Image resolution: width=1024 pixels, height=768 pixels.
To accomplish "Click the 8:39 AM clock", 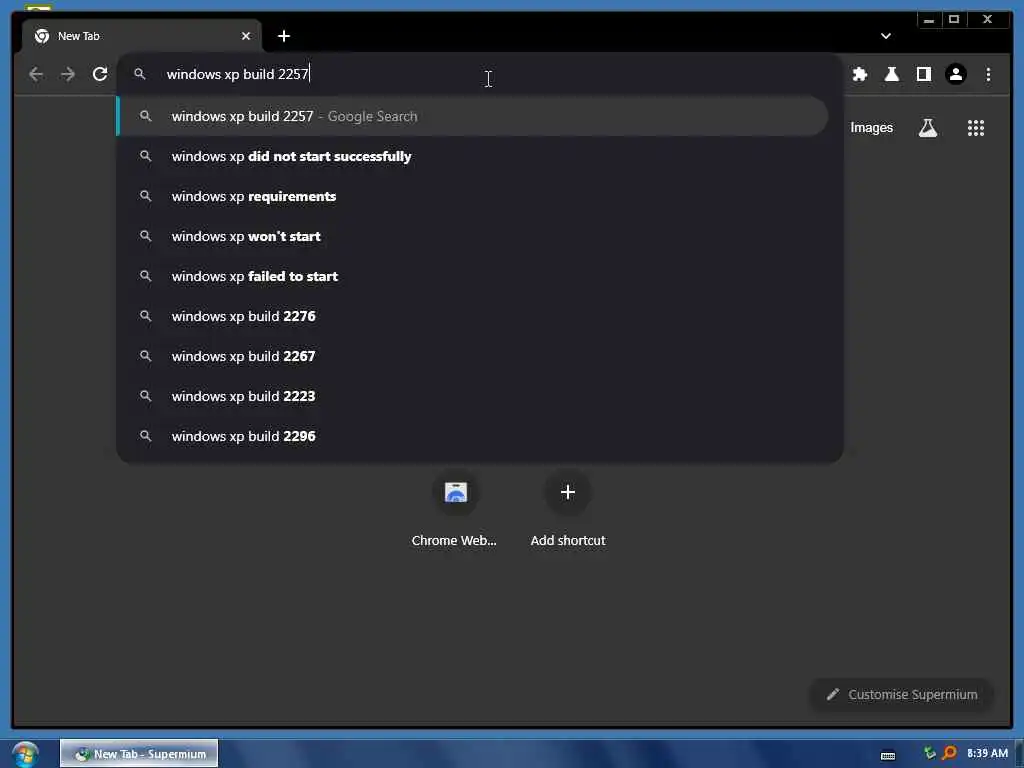I will (987, 753).
